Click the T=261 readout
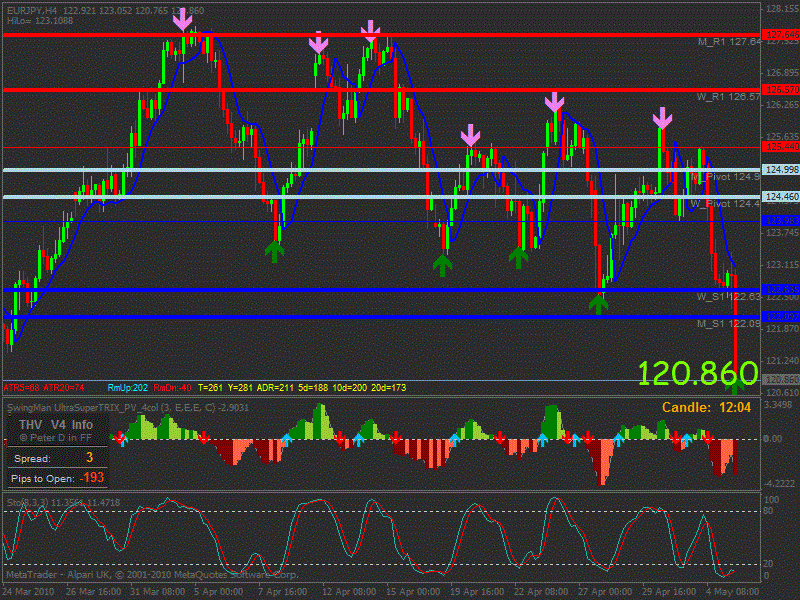800x600 pixels. pyautogui.click(x=210, y=388)
